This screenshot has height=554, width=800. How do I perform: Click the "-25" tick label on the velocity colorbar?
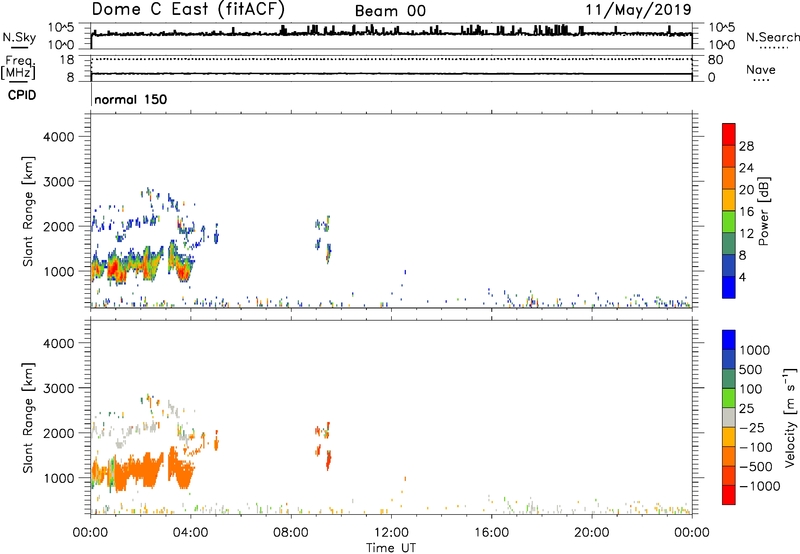752,427
